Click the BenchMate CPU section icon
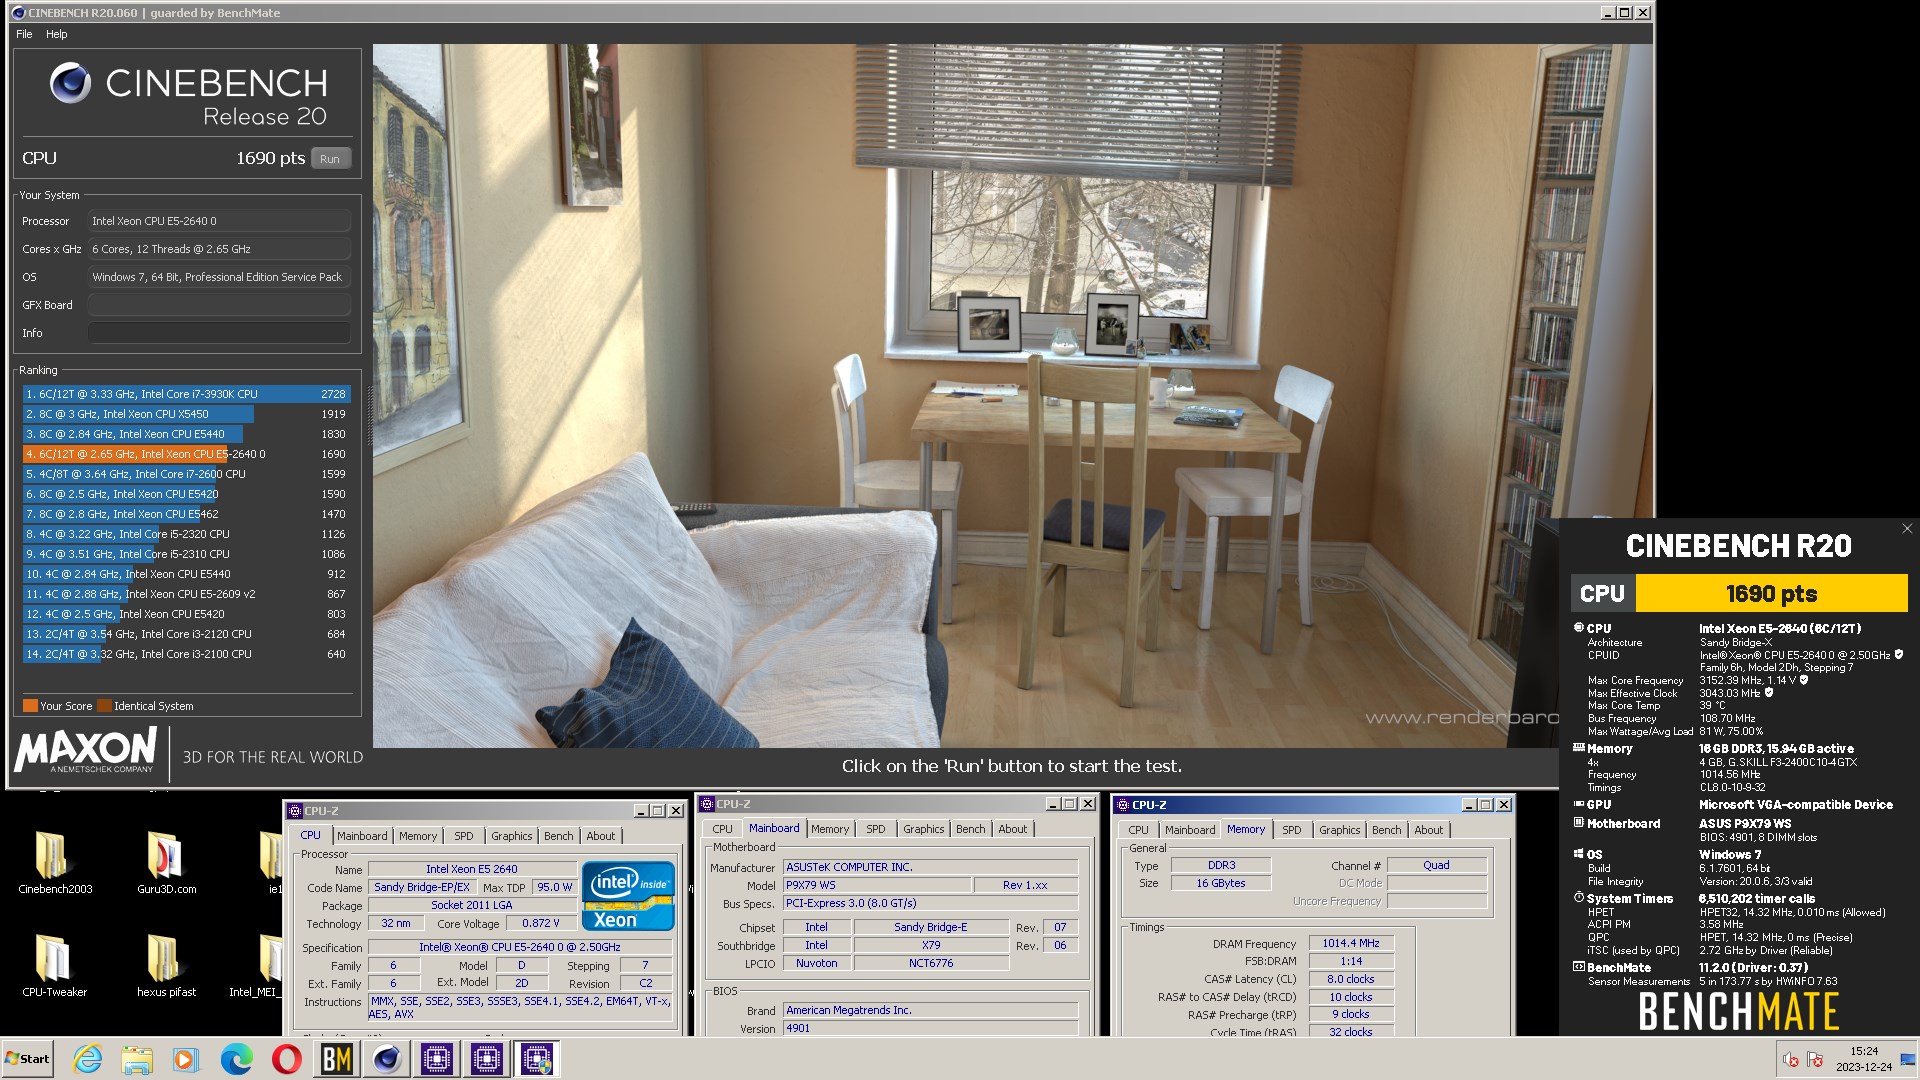Viewport: 1920px width, 1080px height. coord(1579,628)
